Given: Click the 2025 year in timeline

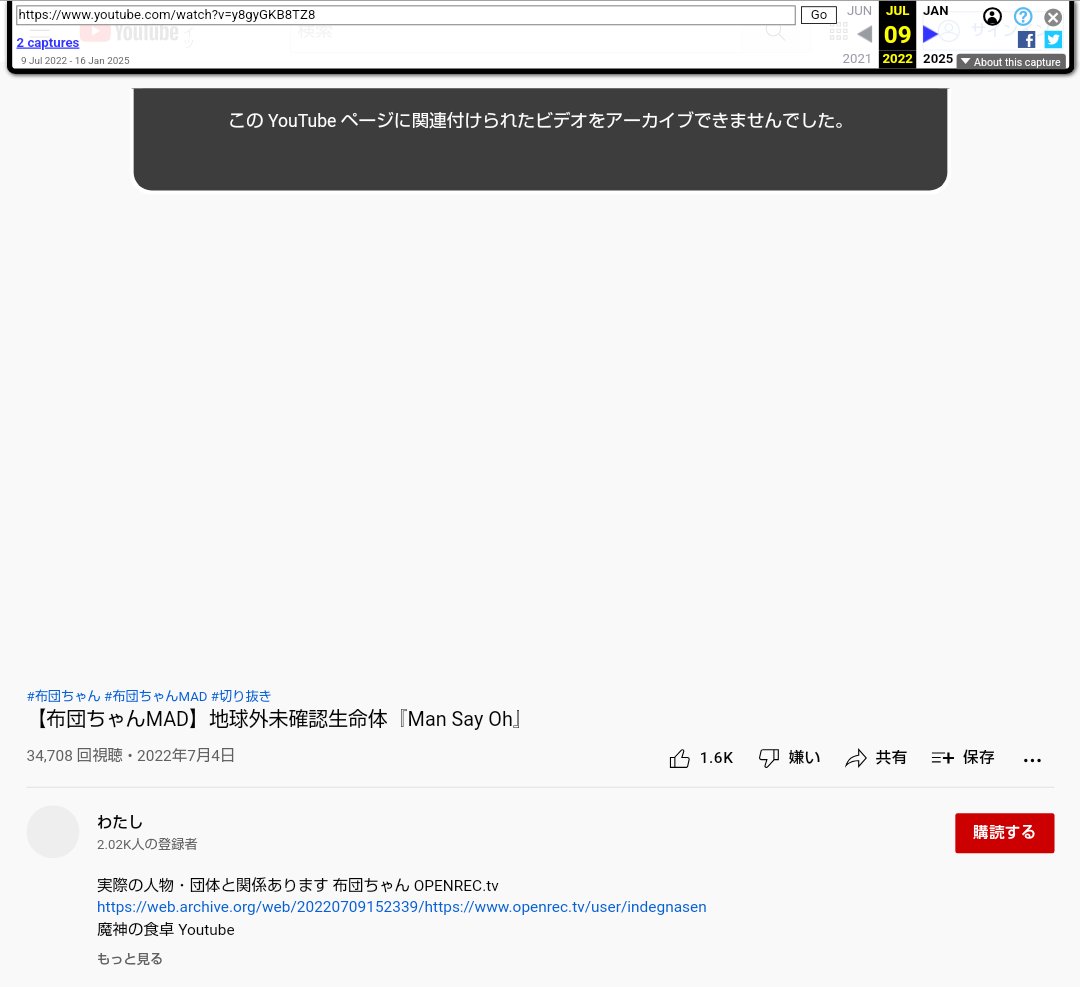Looking at the screenshot, I should (x=938, y=59).
